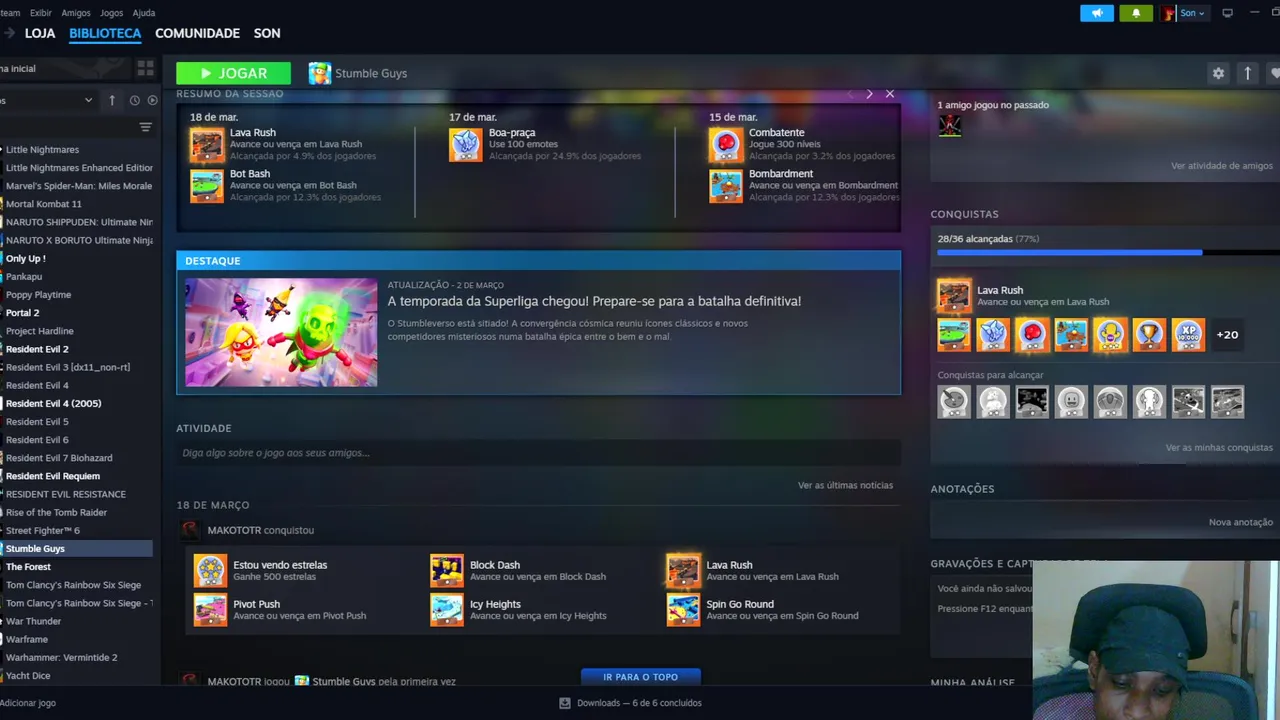Open the notifications bell
This screenshot has width=1280, height=720.
pyautogui.click(x=1136, y=13)
